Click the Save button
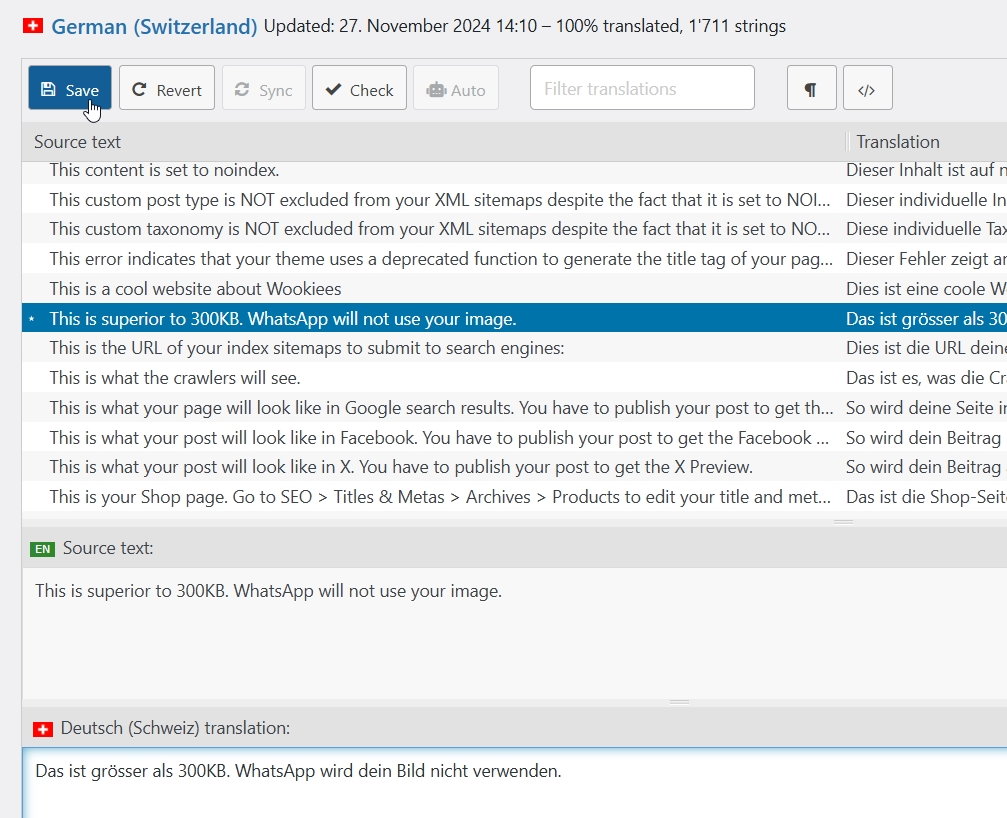The width and height of the screenshot is (1007, 818). tap(69, 89)
